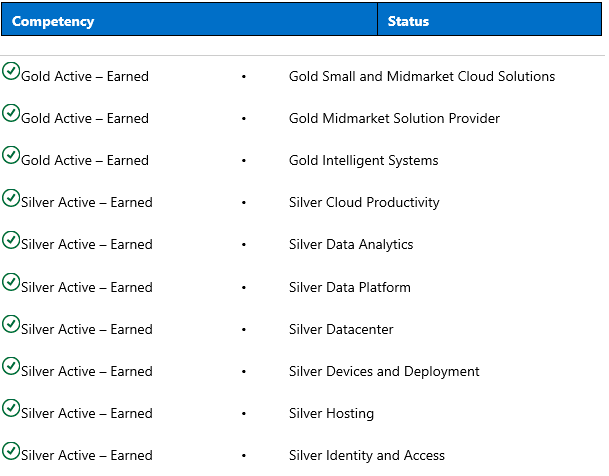Click checkmark icon in Silver Hosting row
This screenshot has width=609, height=476.
pyautogui.click(x=11, y=408)
